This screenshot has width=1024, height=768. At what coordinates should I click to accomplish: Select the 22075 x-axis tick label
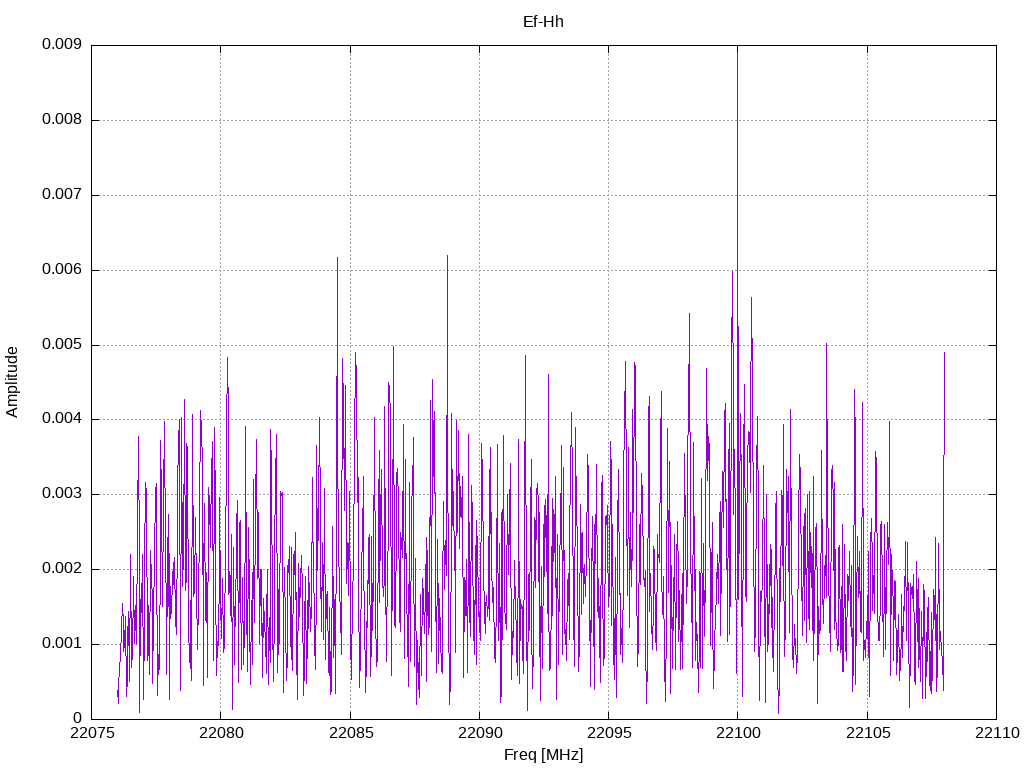pyautogui.click(x=91, y=733)
